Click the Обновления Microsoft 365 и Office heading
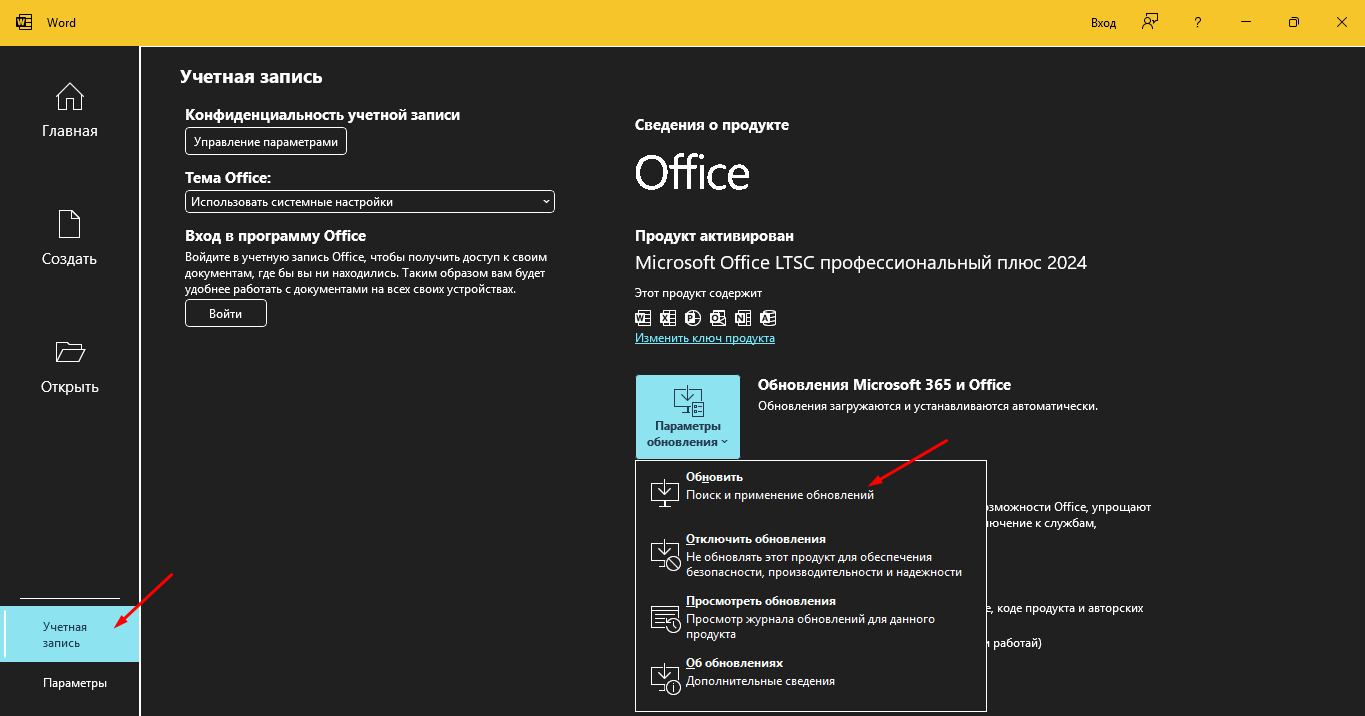Viewport: 1365px width, 716px height. tap(884, 384)
